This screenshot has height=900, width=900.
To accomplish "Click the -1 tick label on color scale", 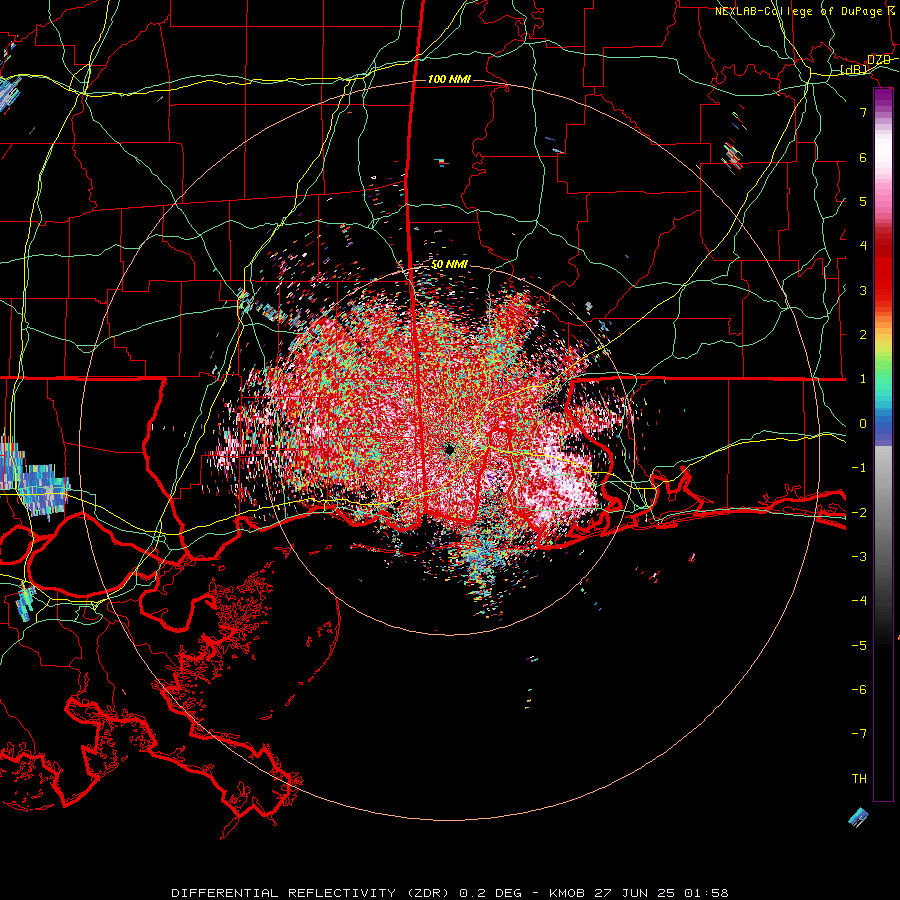I will pyautogui.click(x=859, y=467).
